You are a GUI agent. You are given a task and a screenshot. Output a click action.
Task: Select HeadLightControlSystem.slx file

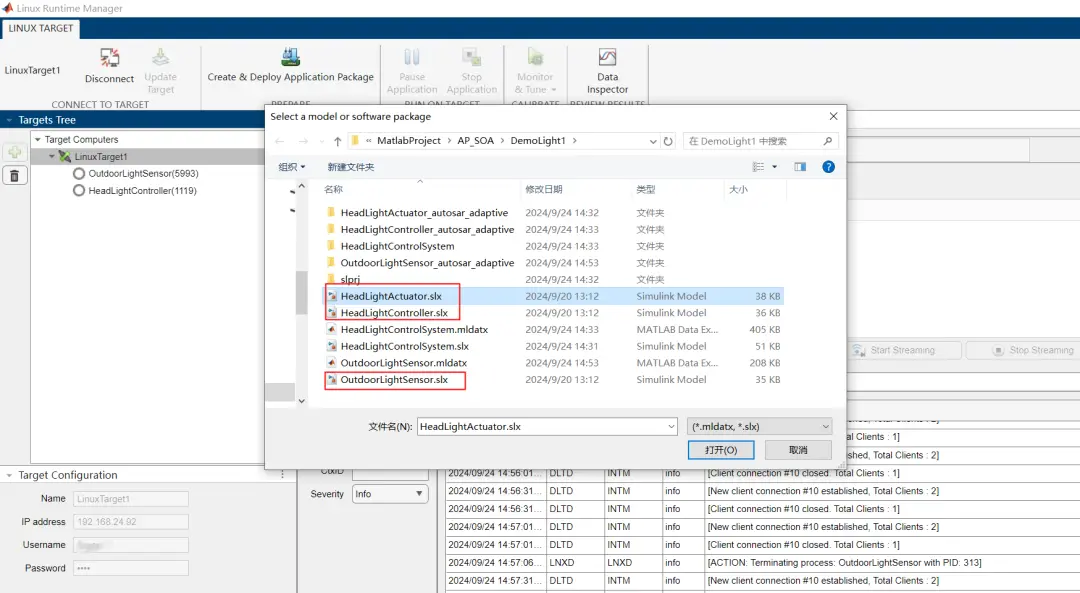[404, 346]
